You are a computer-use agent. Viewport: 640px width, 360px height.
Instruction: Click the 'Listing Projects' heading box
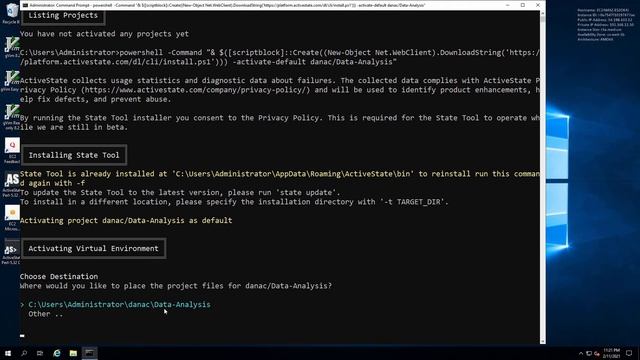[x=63, y=16]
